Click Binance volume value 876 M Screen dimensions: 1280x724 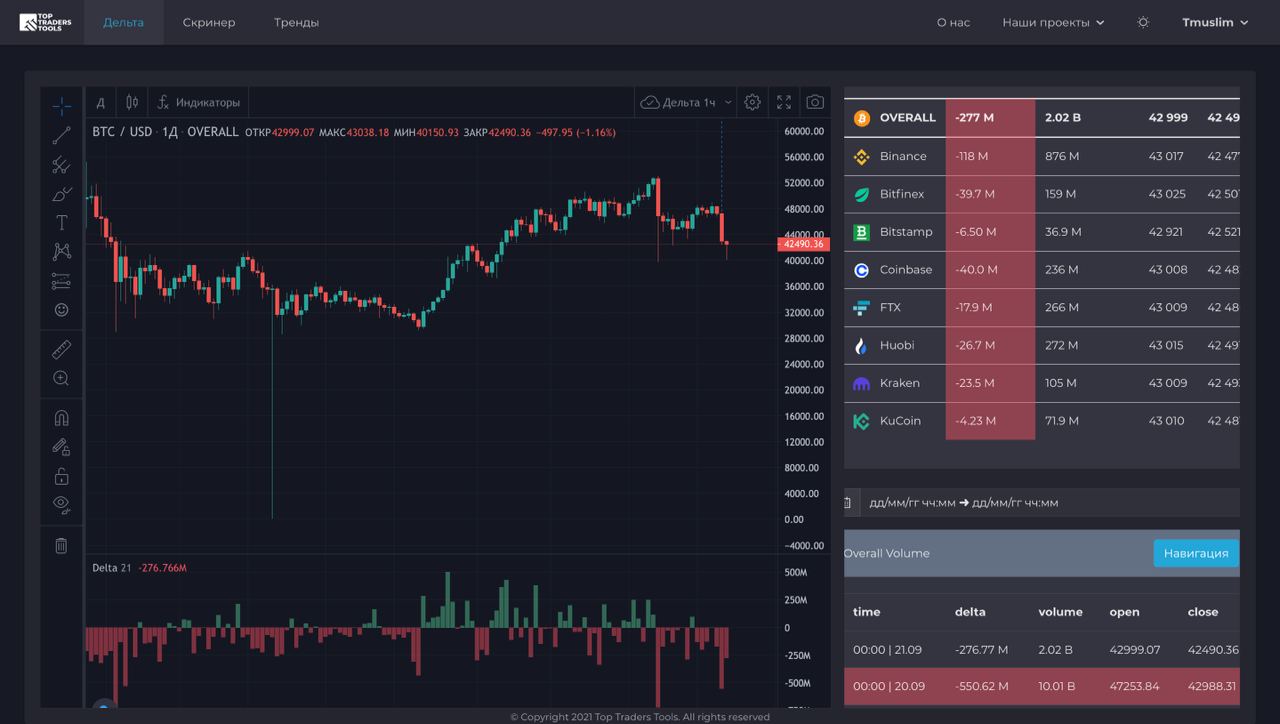[1062, 156]
